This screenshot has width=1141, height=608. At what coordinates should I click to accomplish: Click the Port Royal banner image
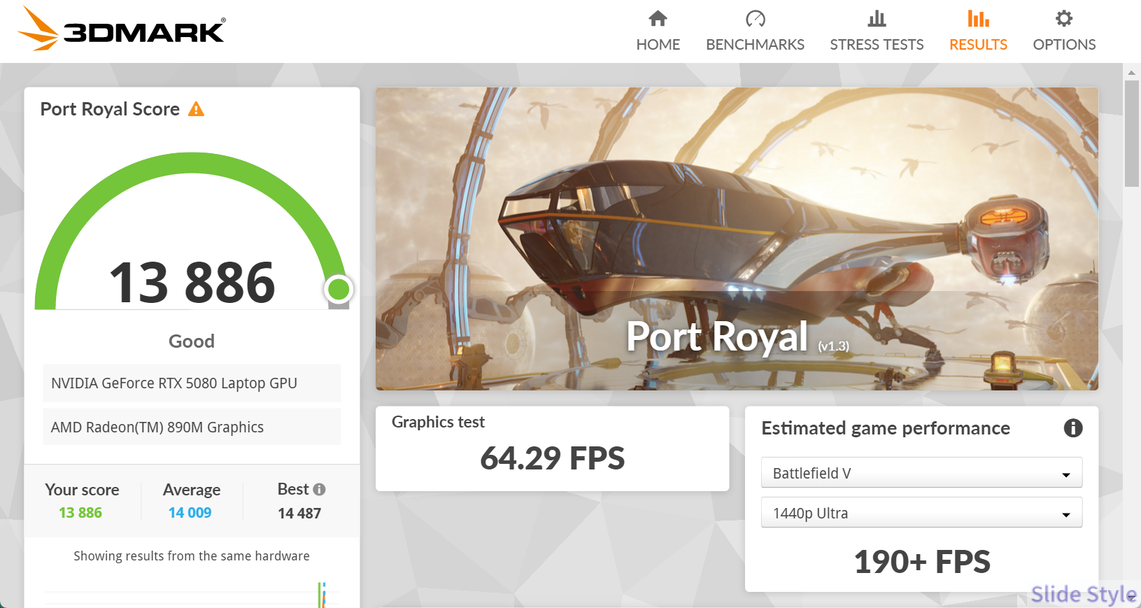(x=736, y=238)
